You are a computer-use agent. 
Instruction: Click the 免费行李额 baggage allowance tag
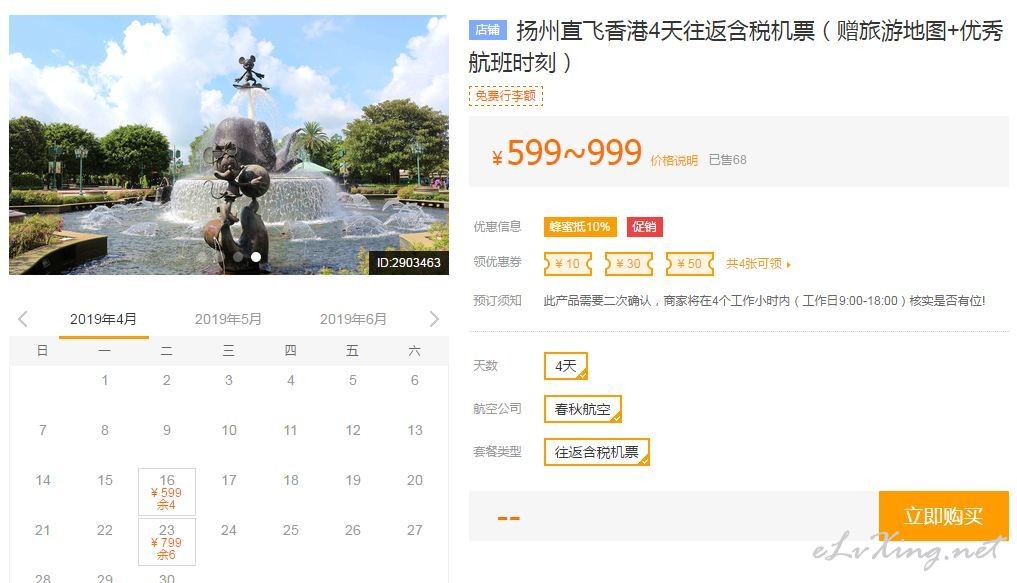point(505,96)
